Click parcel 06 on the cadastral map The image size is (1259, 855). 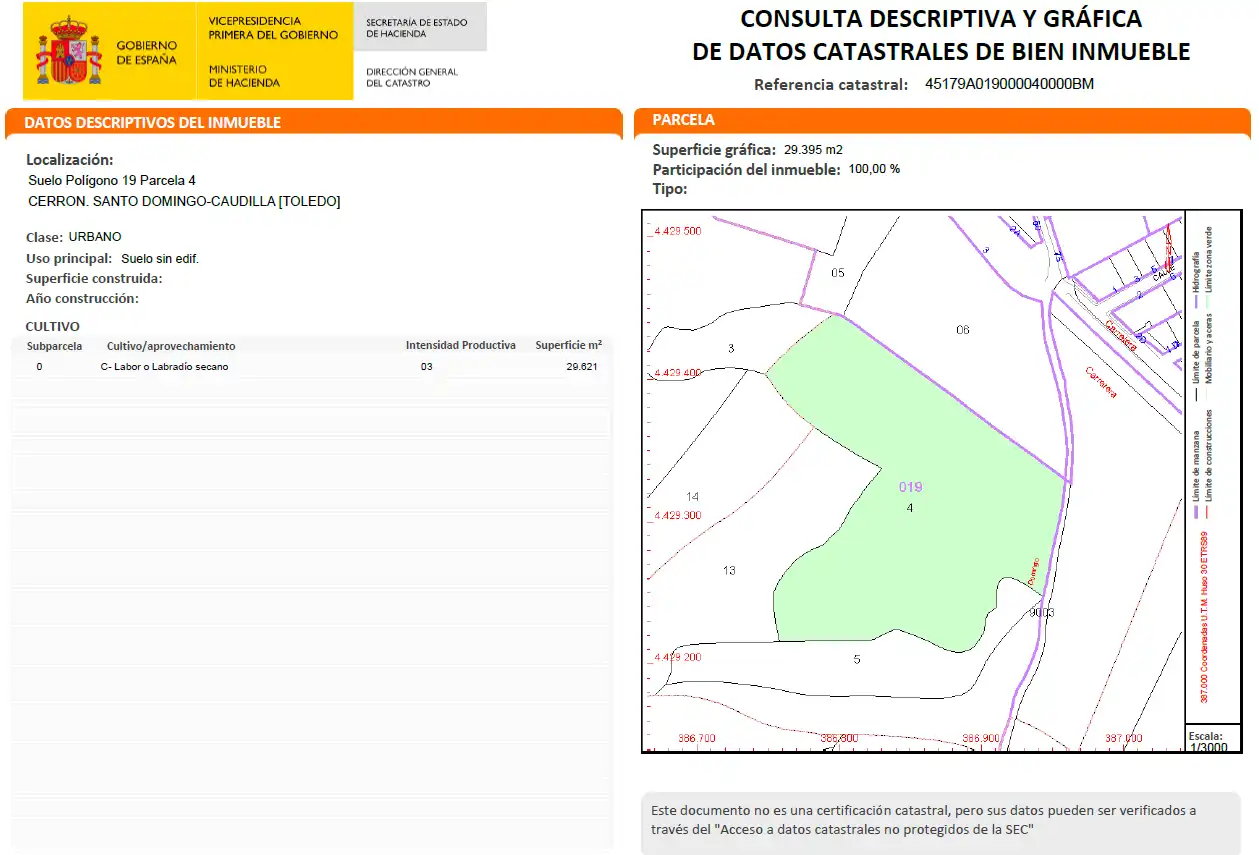[962, 329]
